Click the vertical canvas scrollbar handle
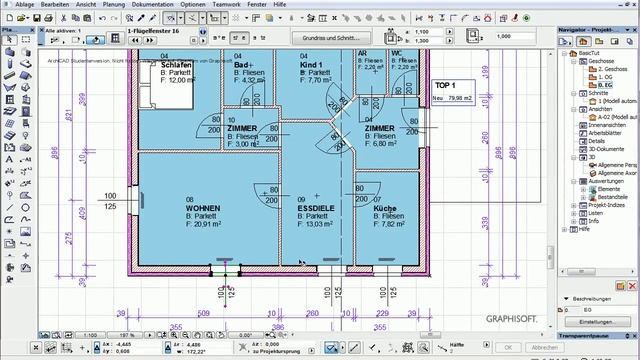The height and width of the screenshot is (360, 640). 550,258
